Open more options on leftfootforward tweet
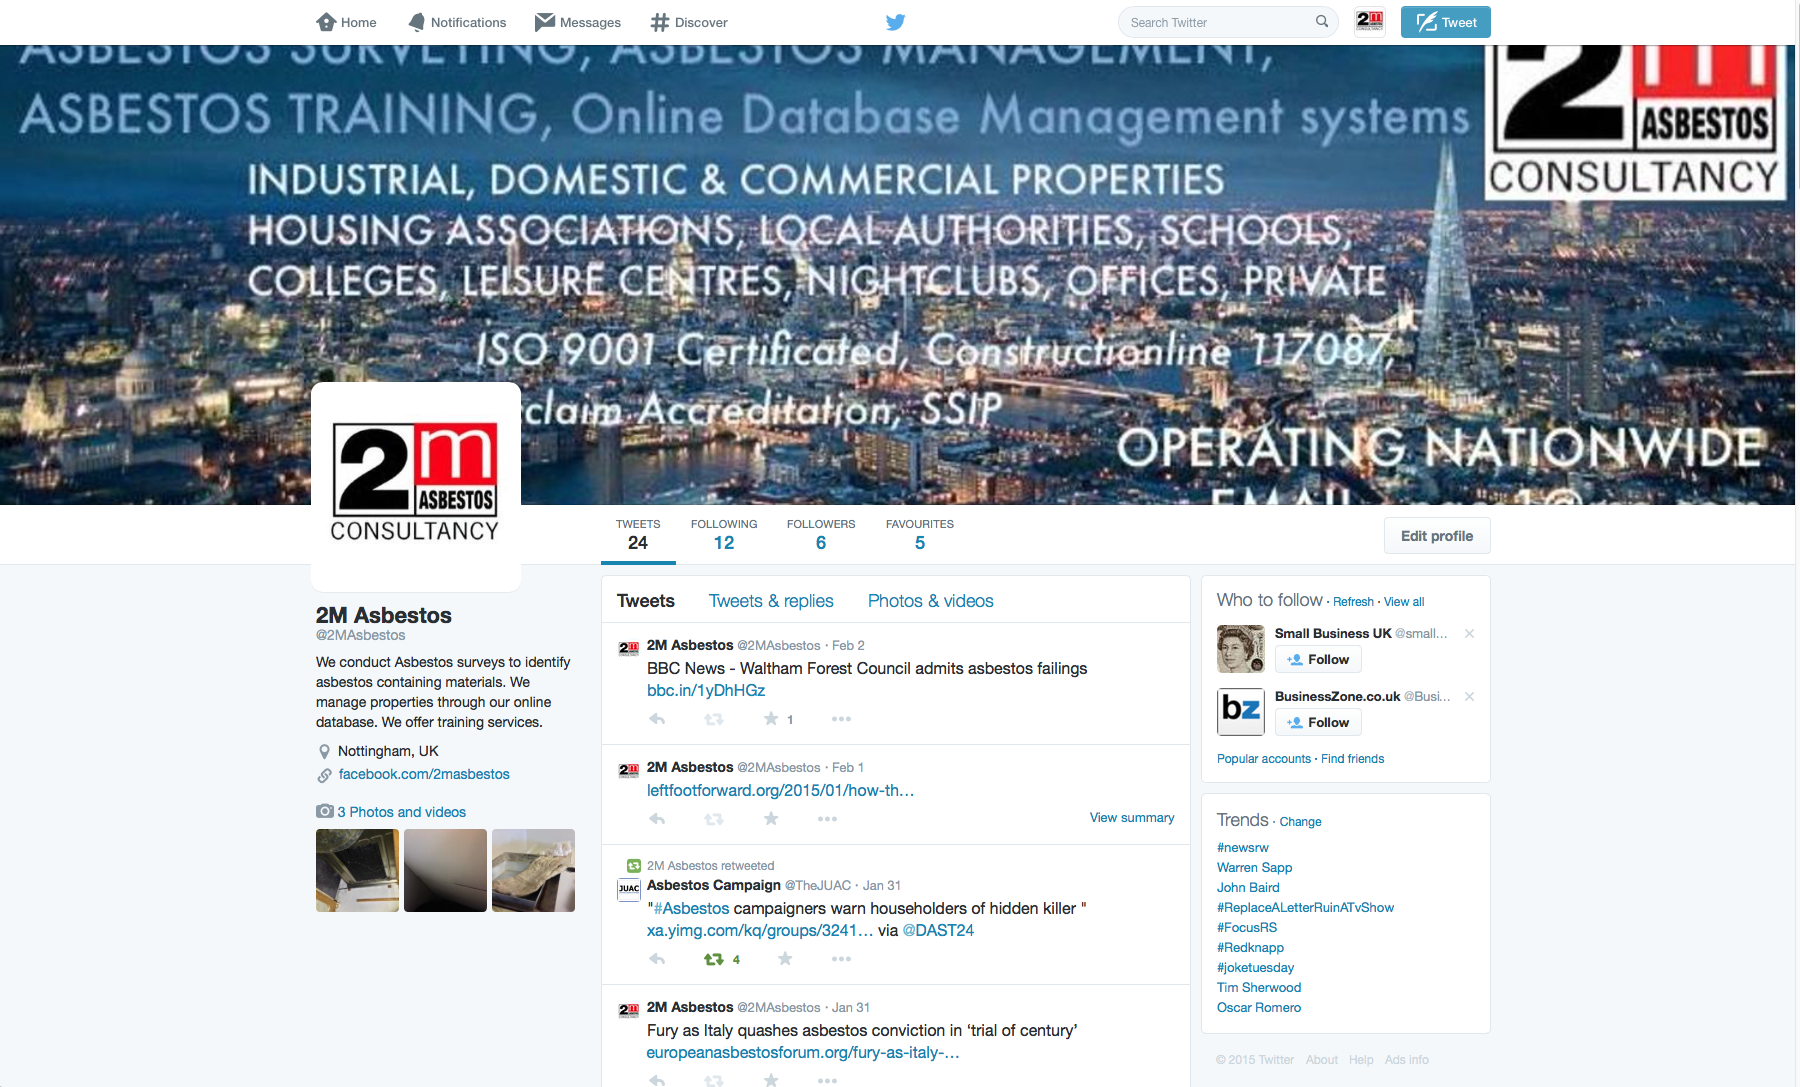Screen dimensions: 1800x1087 [827, 819]
